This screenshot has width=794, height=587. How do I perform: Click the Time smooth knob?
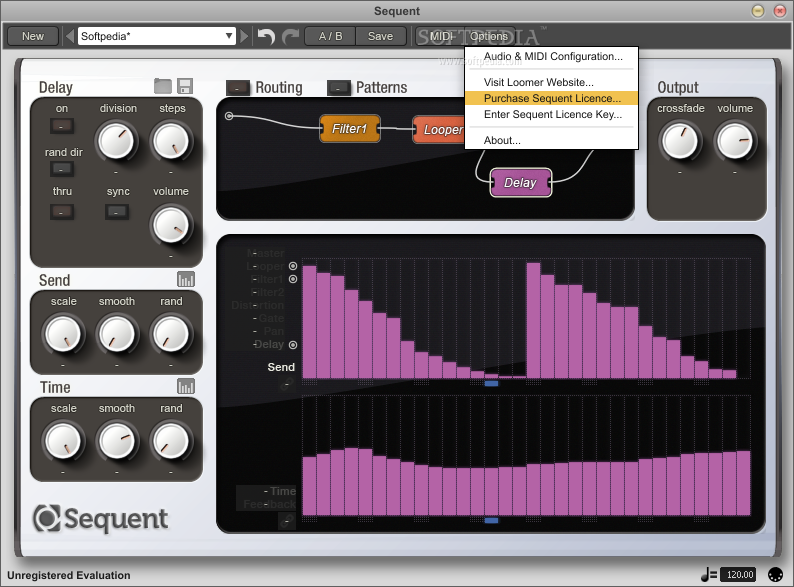(x=117, y=441)
